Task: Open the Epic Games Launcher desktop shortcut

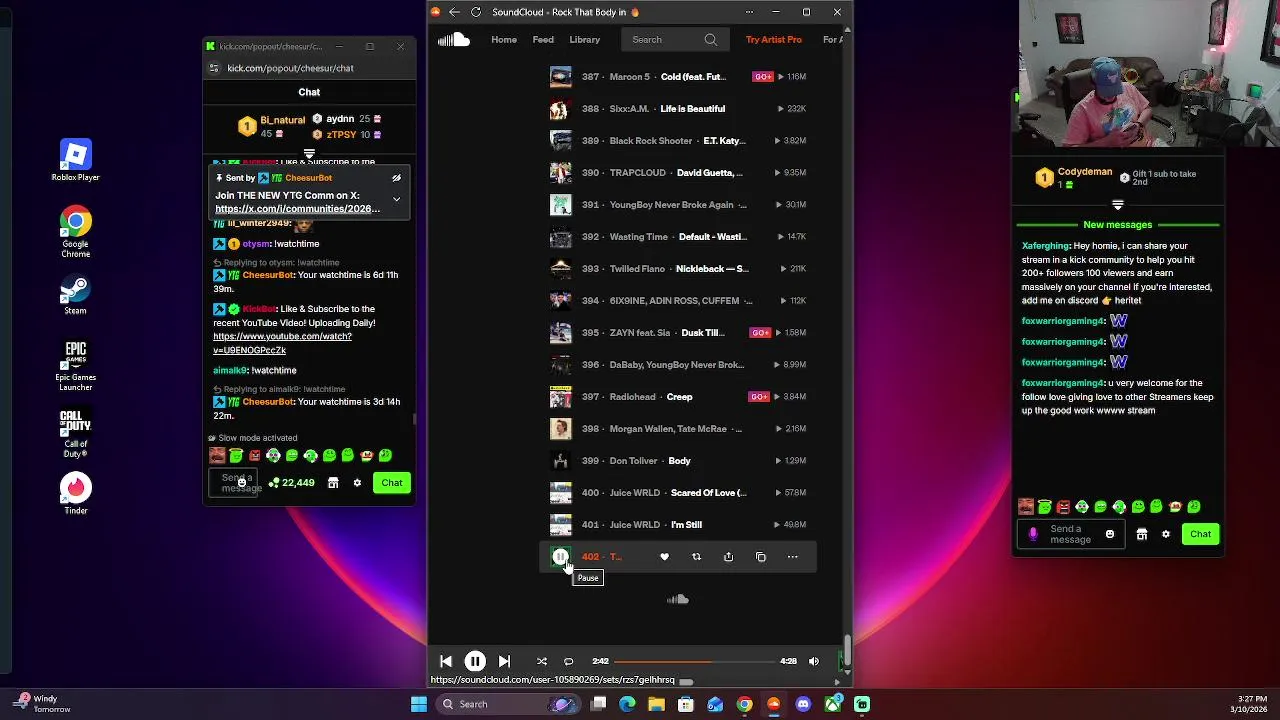Action: (x=75, y=366)
